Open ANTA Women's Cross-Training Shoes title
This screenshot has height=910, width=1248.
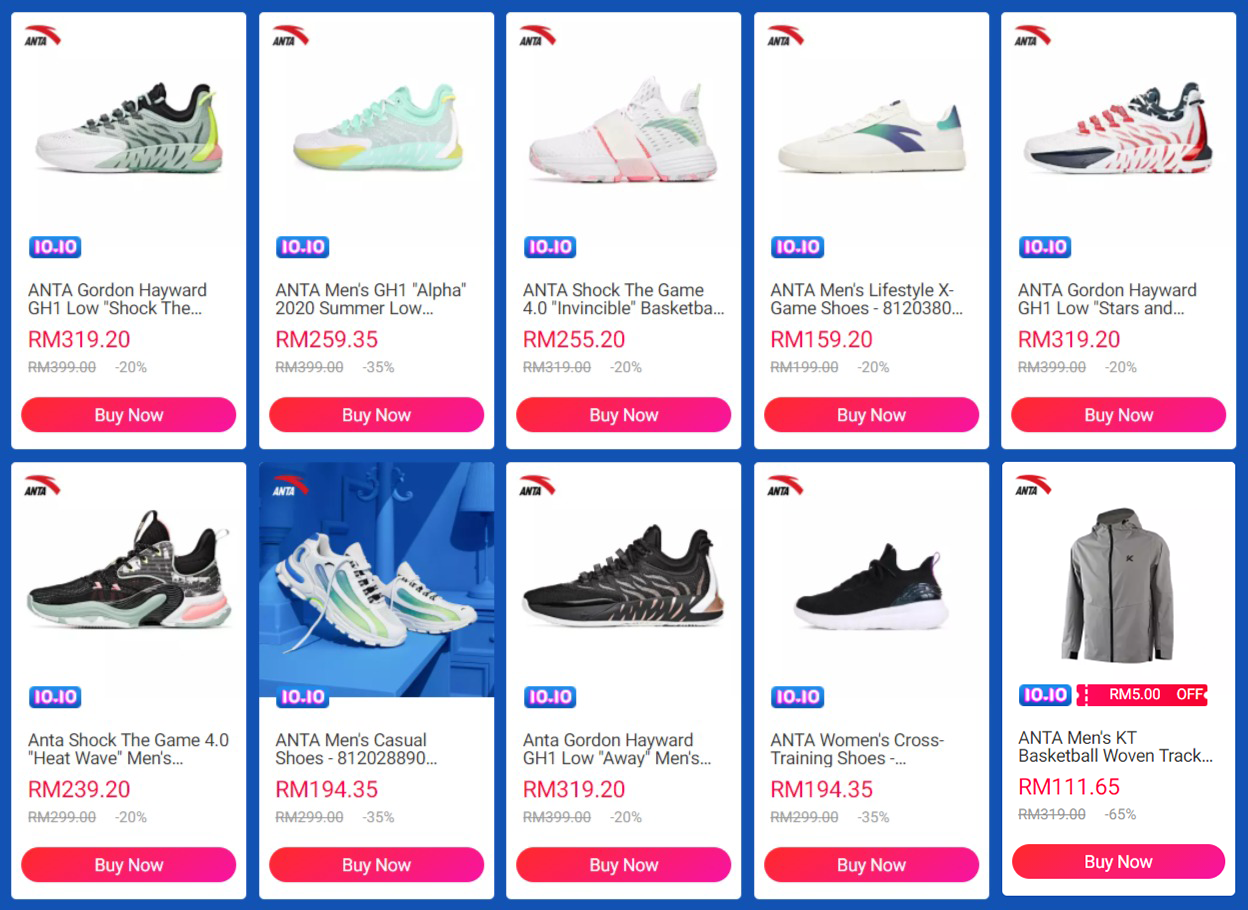(x=856, y=749)
